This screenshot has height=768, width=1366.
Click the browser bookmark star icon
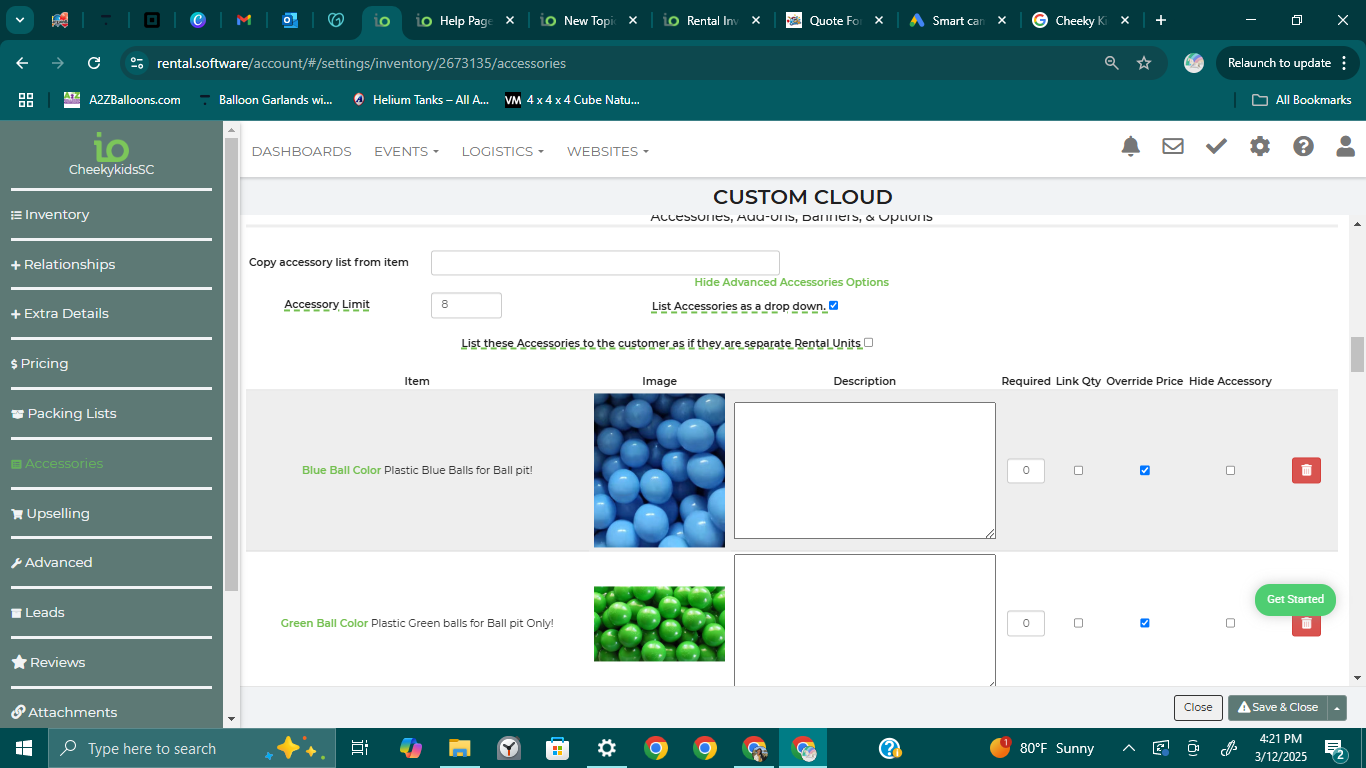coord(1144,63)
